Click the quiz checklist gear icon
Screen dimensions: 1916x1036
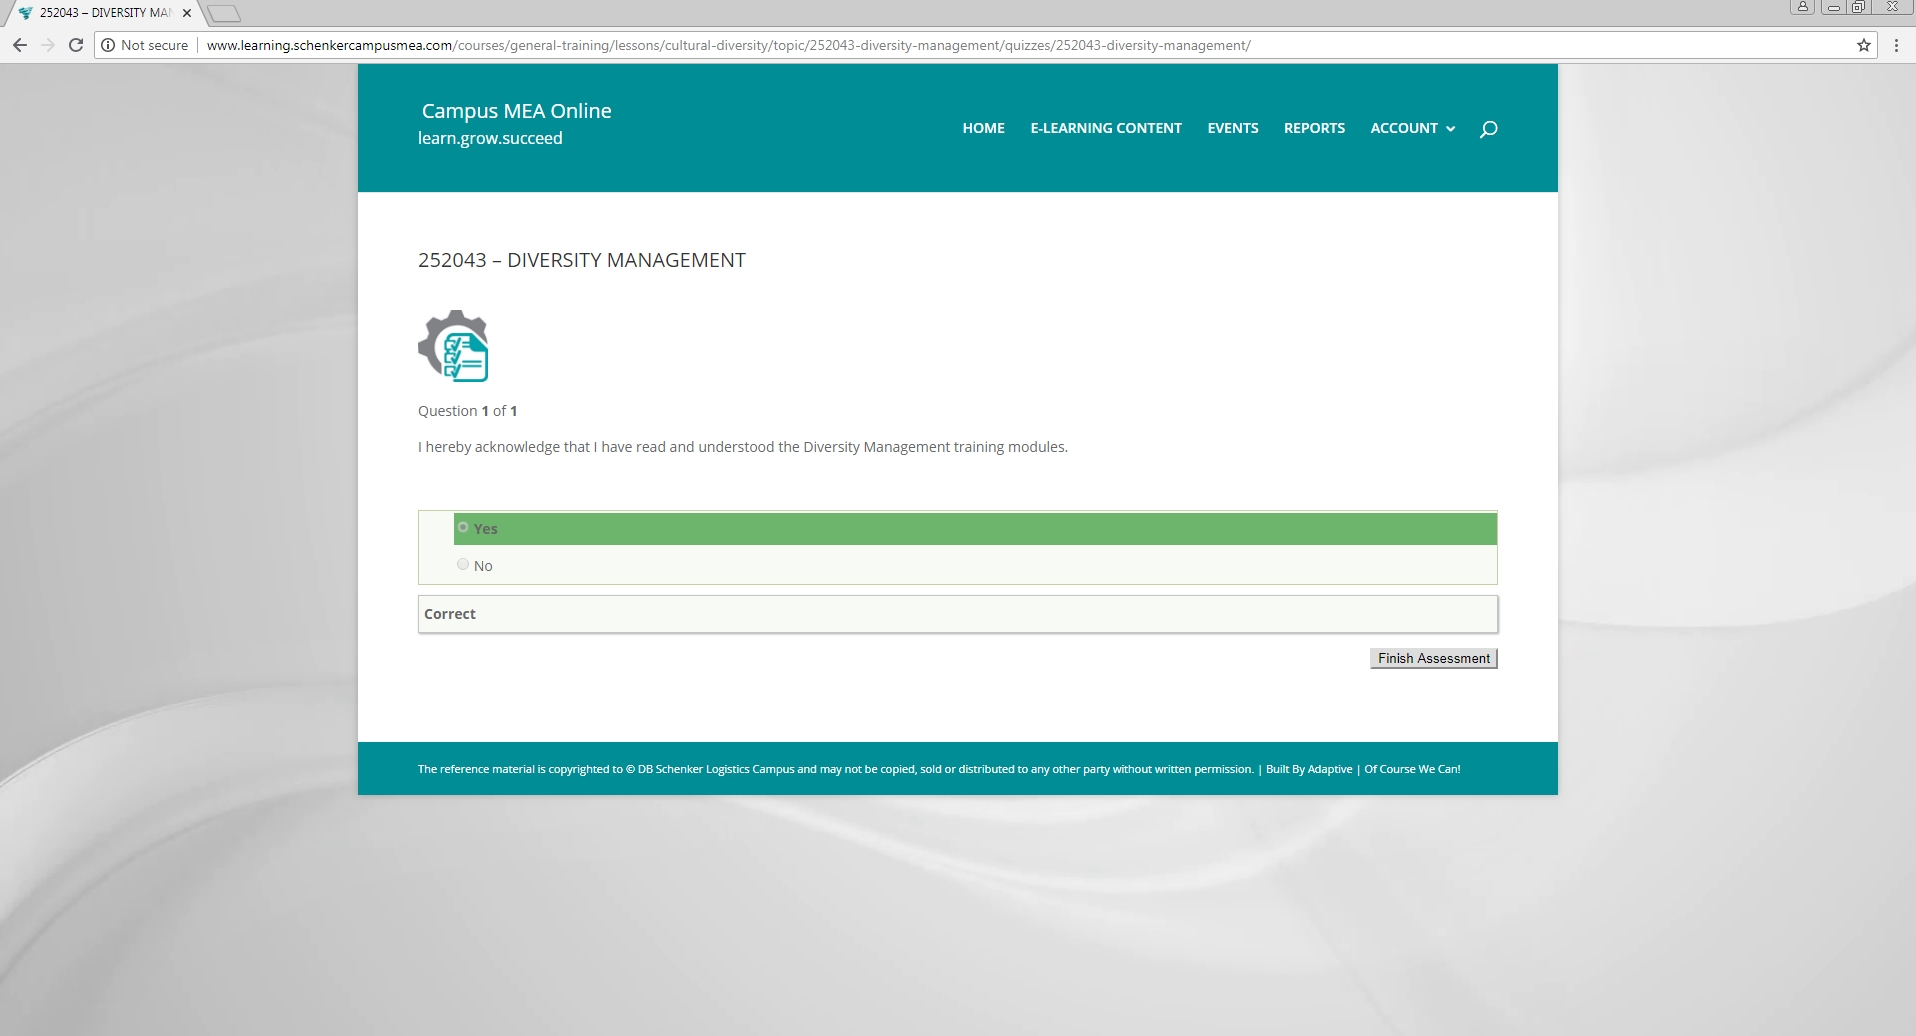point(454,346)
